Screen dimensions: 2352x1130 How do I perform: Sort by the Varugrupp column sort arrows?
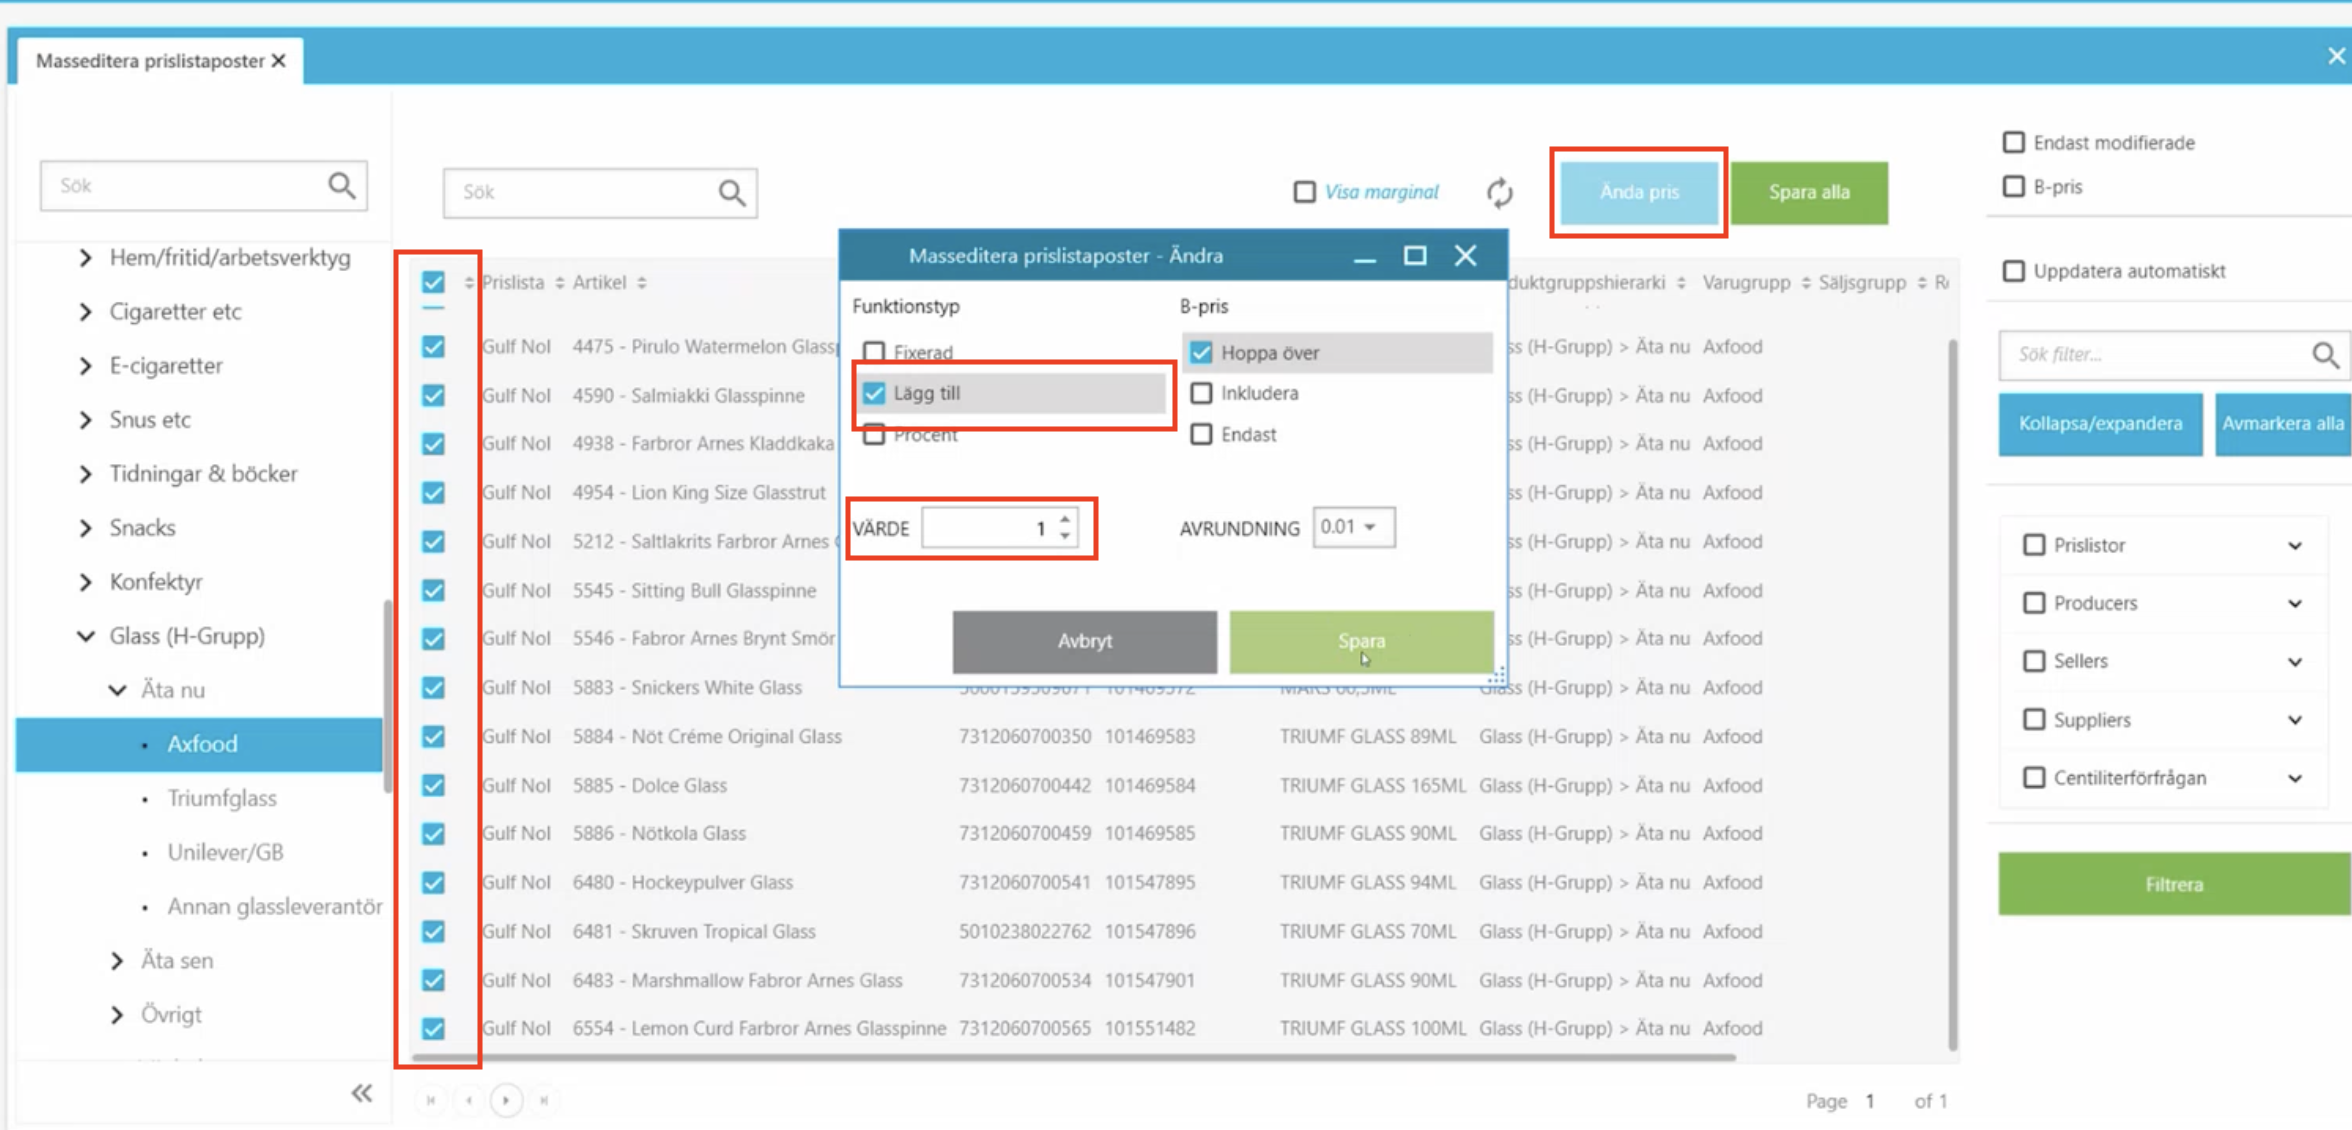1805,283
